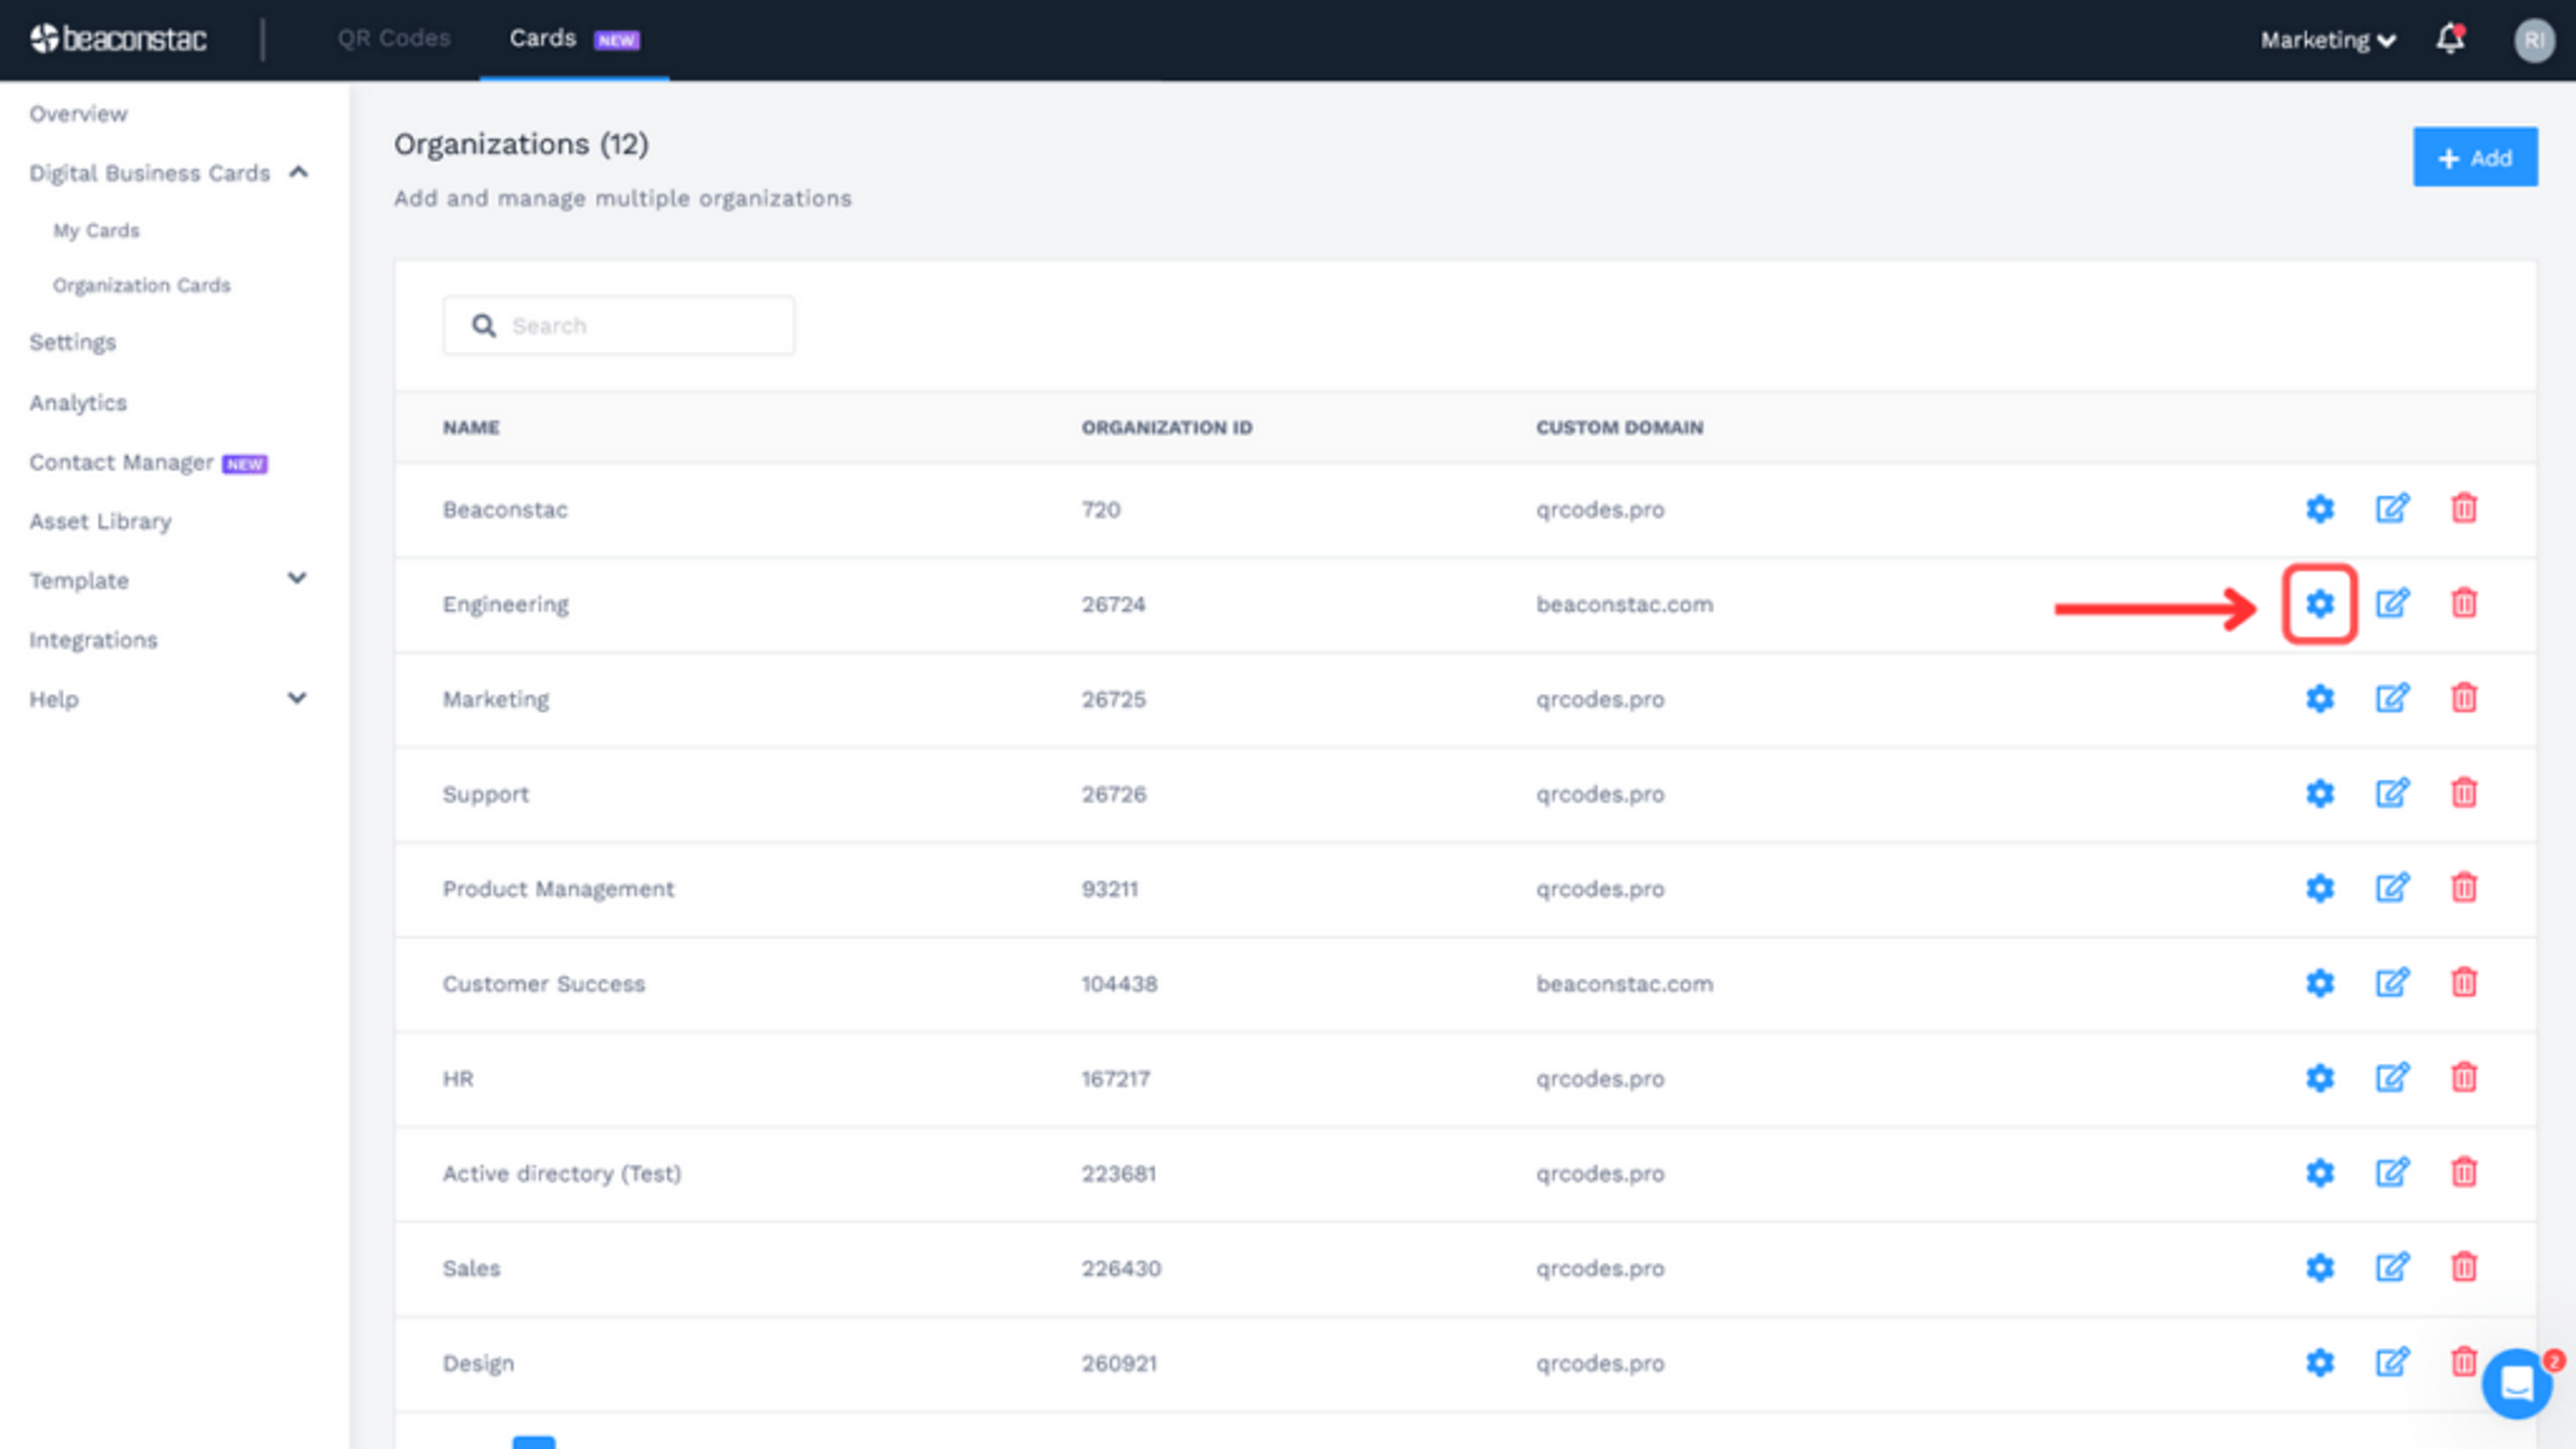2576x1449 pixels.
Task: Select organization ID 104438
Action: pyautogui.click(x=1119, y=984)
